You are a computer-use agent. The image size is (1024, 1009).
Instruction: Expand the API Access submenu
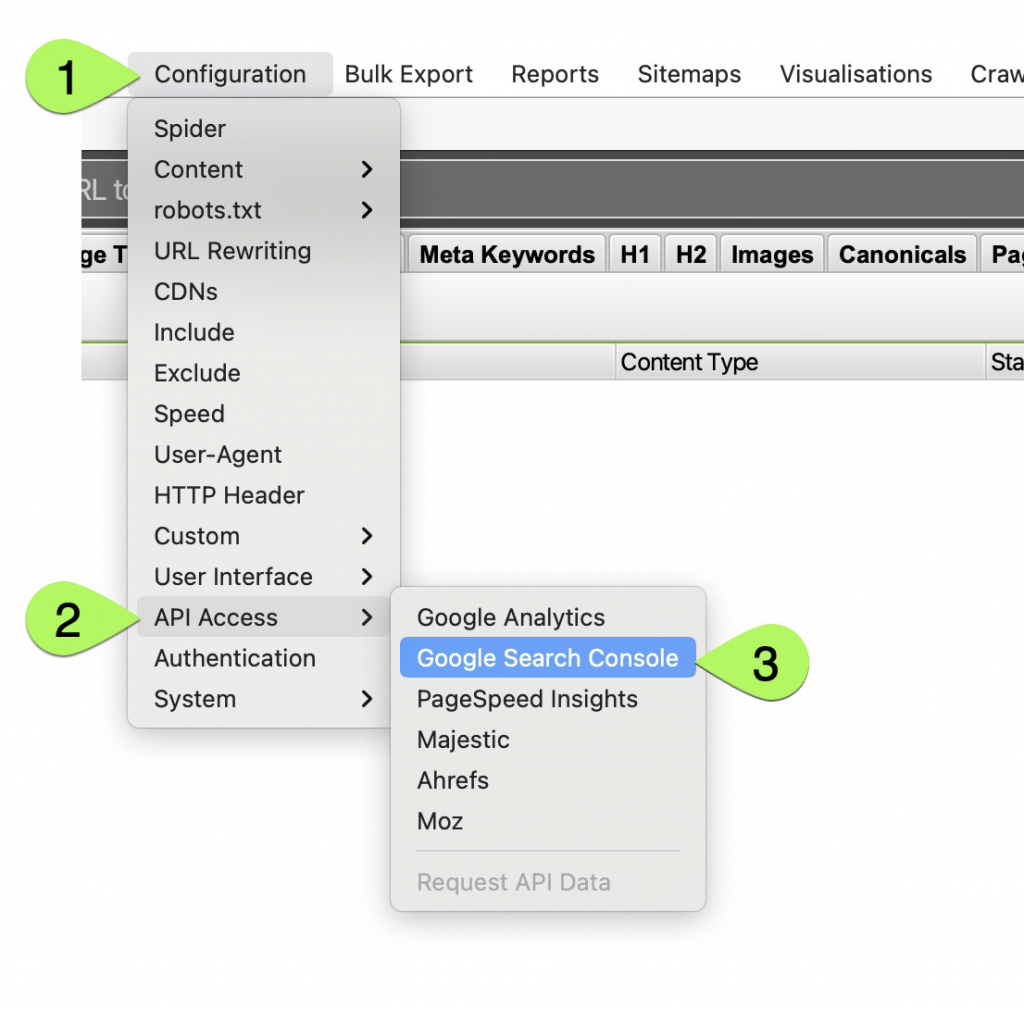coord(264,617)
